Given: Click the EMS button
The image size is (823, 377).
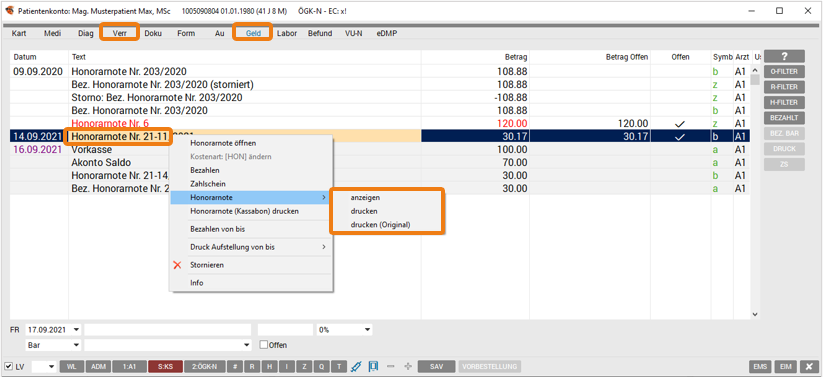Looking at the screenshot, I should [x=759, y=366].
